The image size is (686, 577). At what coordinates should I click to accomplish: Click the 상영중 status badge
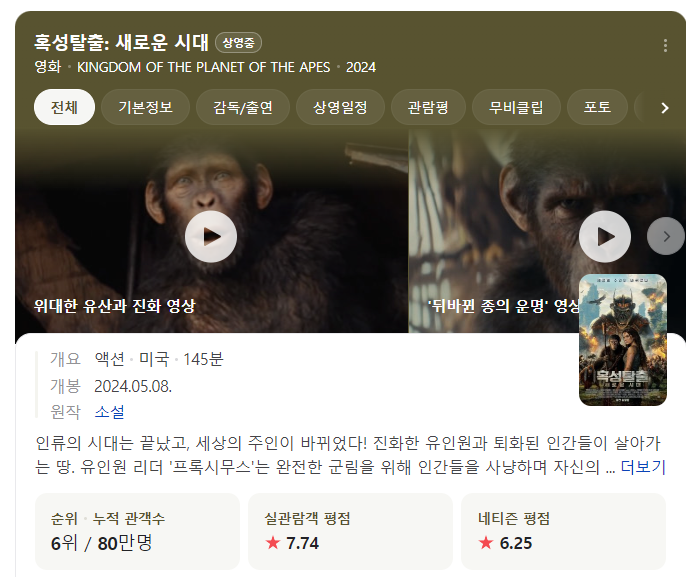(x=238, y=43)
